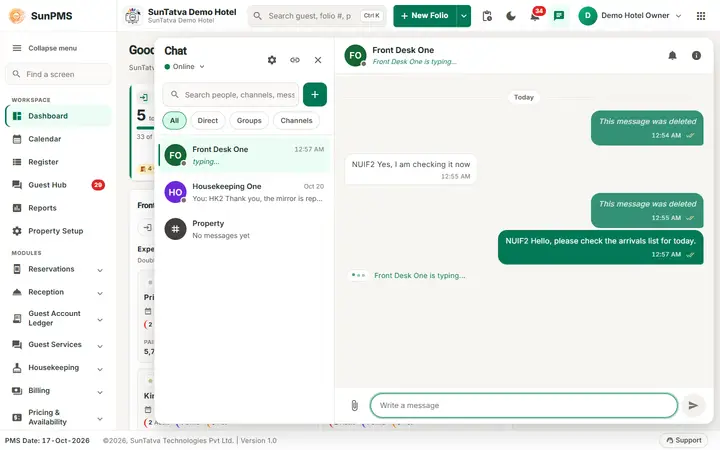Click the SunPMS logo icon
This screenshot has width=720, height=450.
click(x=17, y=16)
